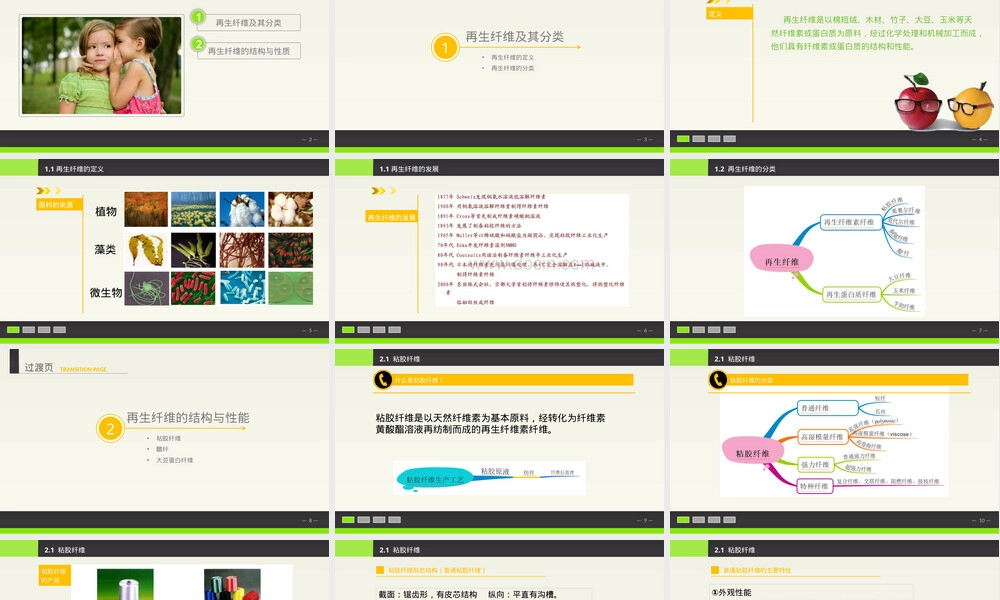The width and height of the screenshot is (1000, 600).
Task: Click yellow chevron arrows above 再生纤维的发展 label
Action: (384, 191)
